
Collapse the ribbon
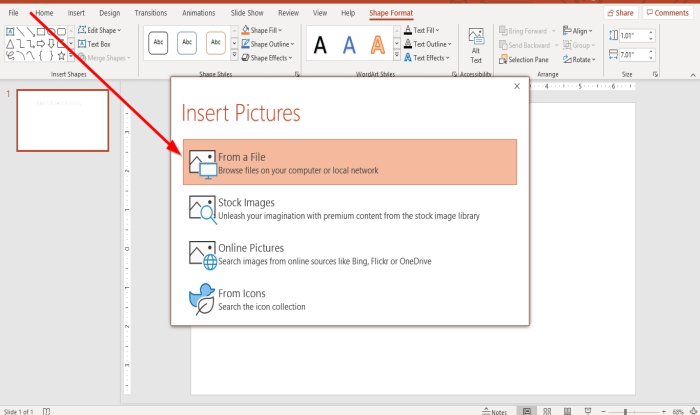tap(693, 75)
